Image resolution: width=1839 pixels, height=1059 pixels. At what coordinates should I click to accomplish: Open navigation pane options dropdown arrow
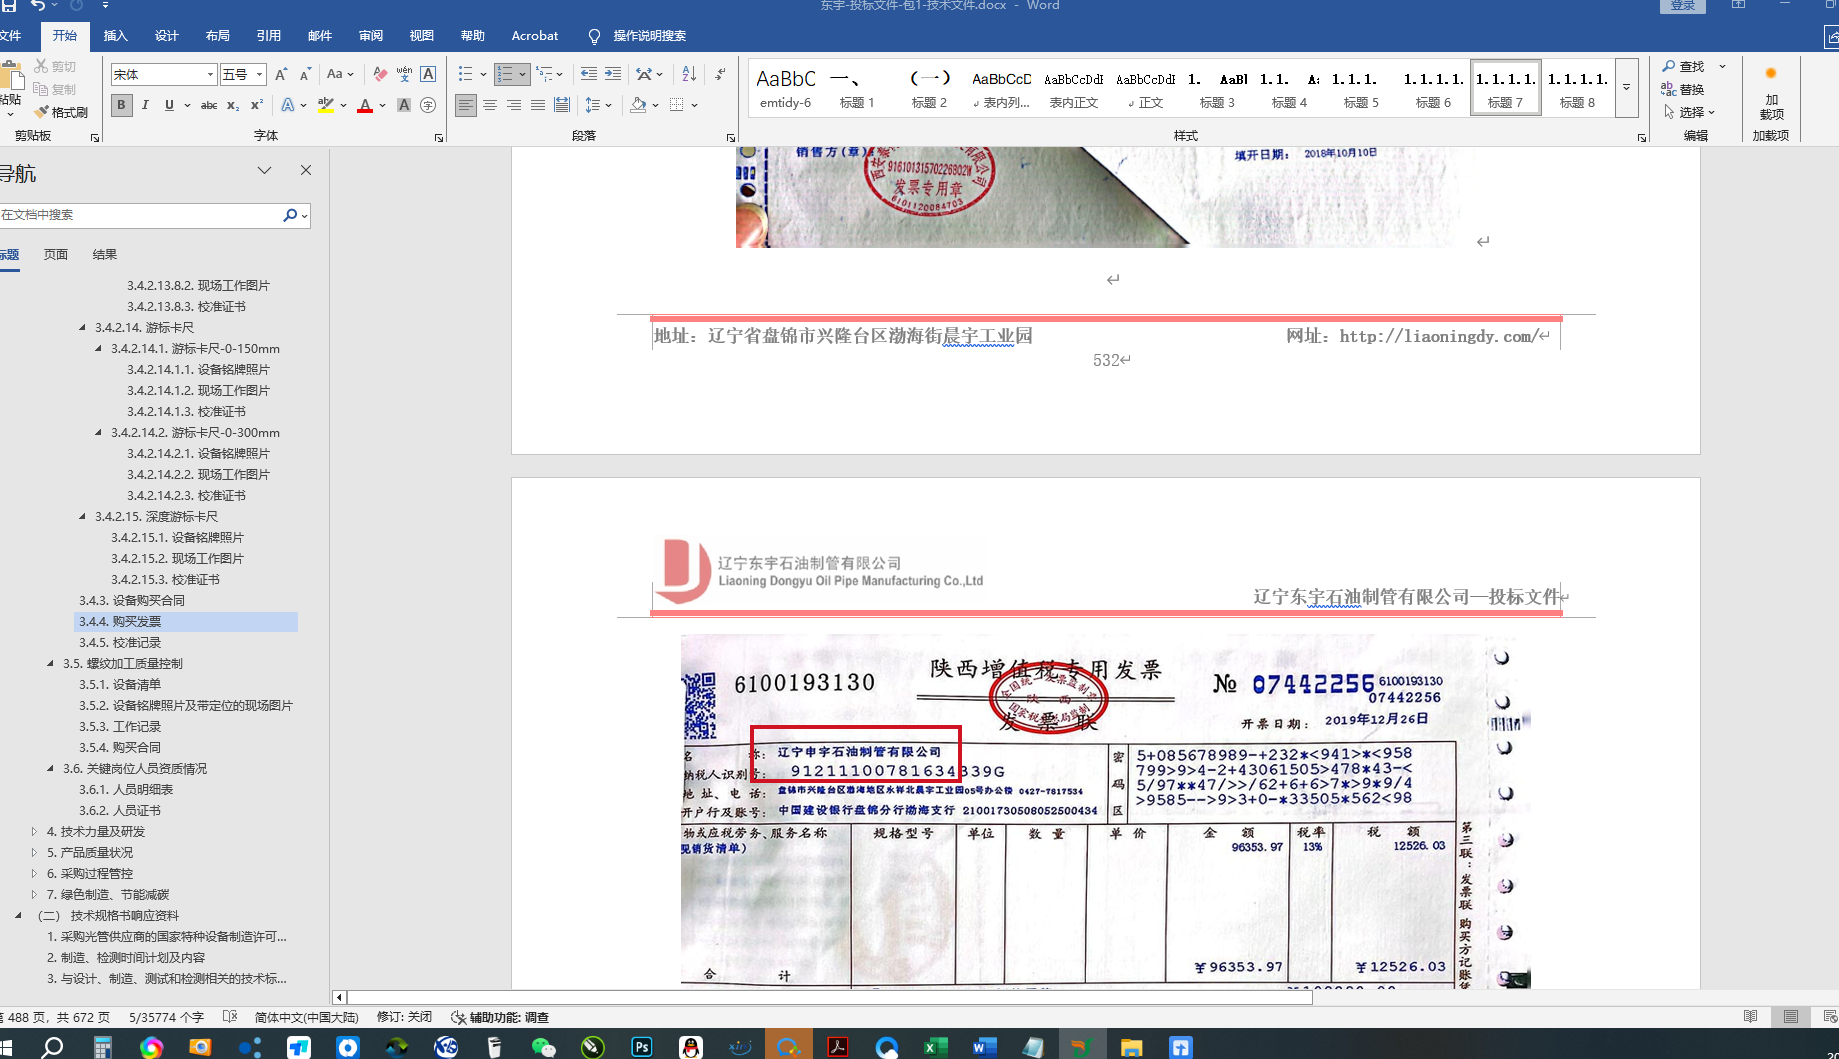click(x=264, y=171)
